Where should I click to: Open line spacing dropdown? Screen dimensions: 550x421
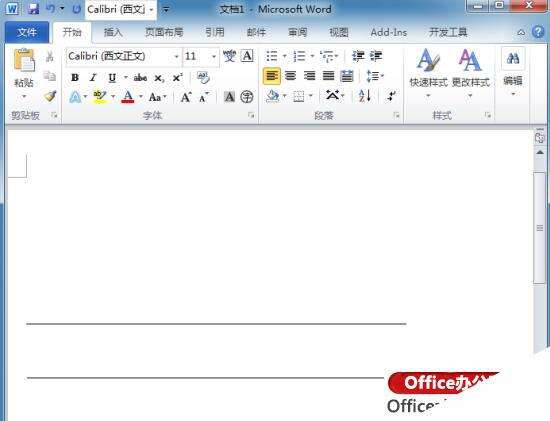click(374, 76)
